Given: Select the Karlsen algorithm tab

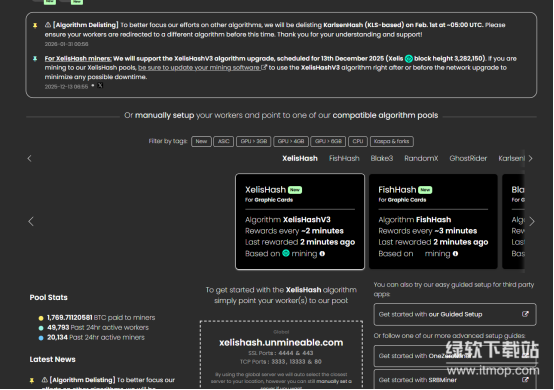Looking at the screenshot, I should coord(512,159).
